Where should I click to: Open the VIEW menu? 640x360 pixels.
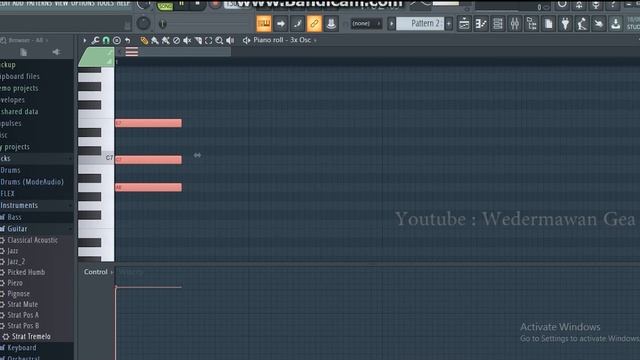61,3
